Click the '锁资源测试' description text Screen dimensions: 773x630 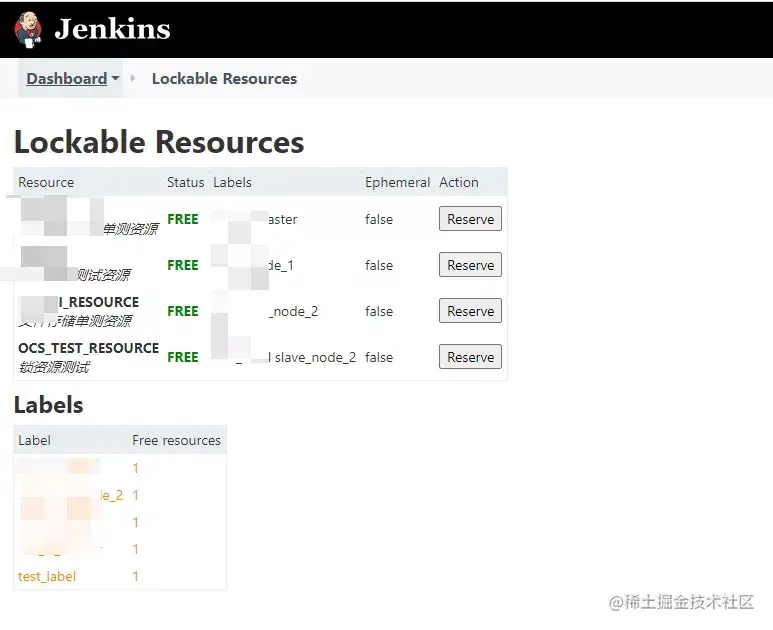54,367
